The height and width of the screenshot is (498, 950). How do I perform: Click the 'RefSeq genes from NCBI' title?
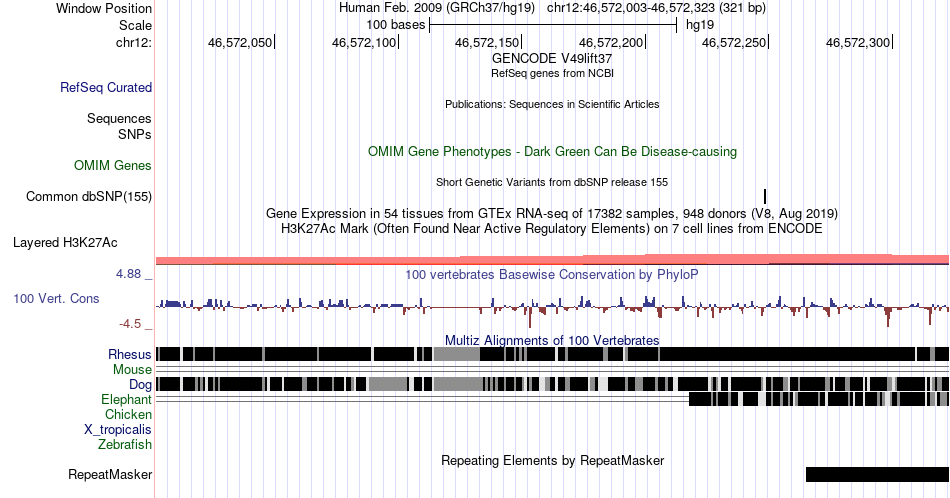point(552,73)
